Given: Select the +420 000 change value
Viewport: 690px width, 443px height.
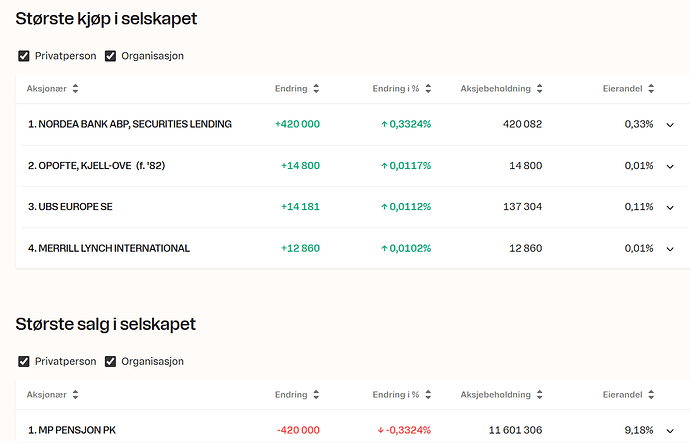Looking at the screenshot, I should [297, 124].
